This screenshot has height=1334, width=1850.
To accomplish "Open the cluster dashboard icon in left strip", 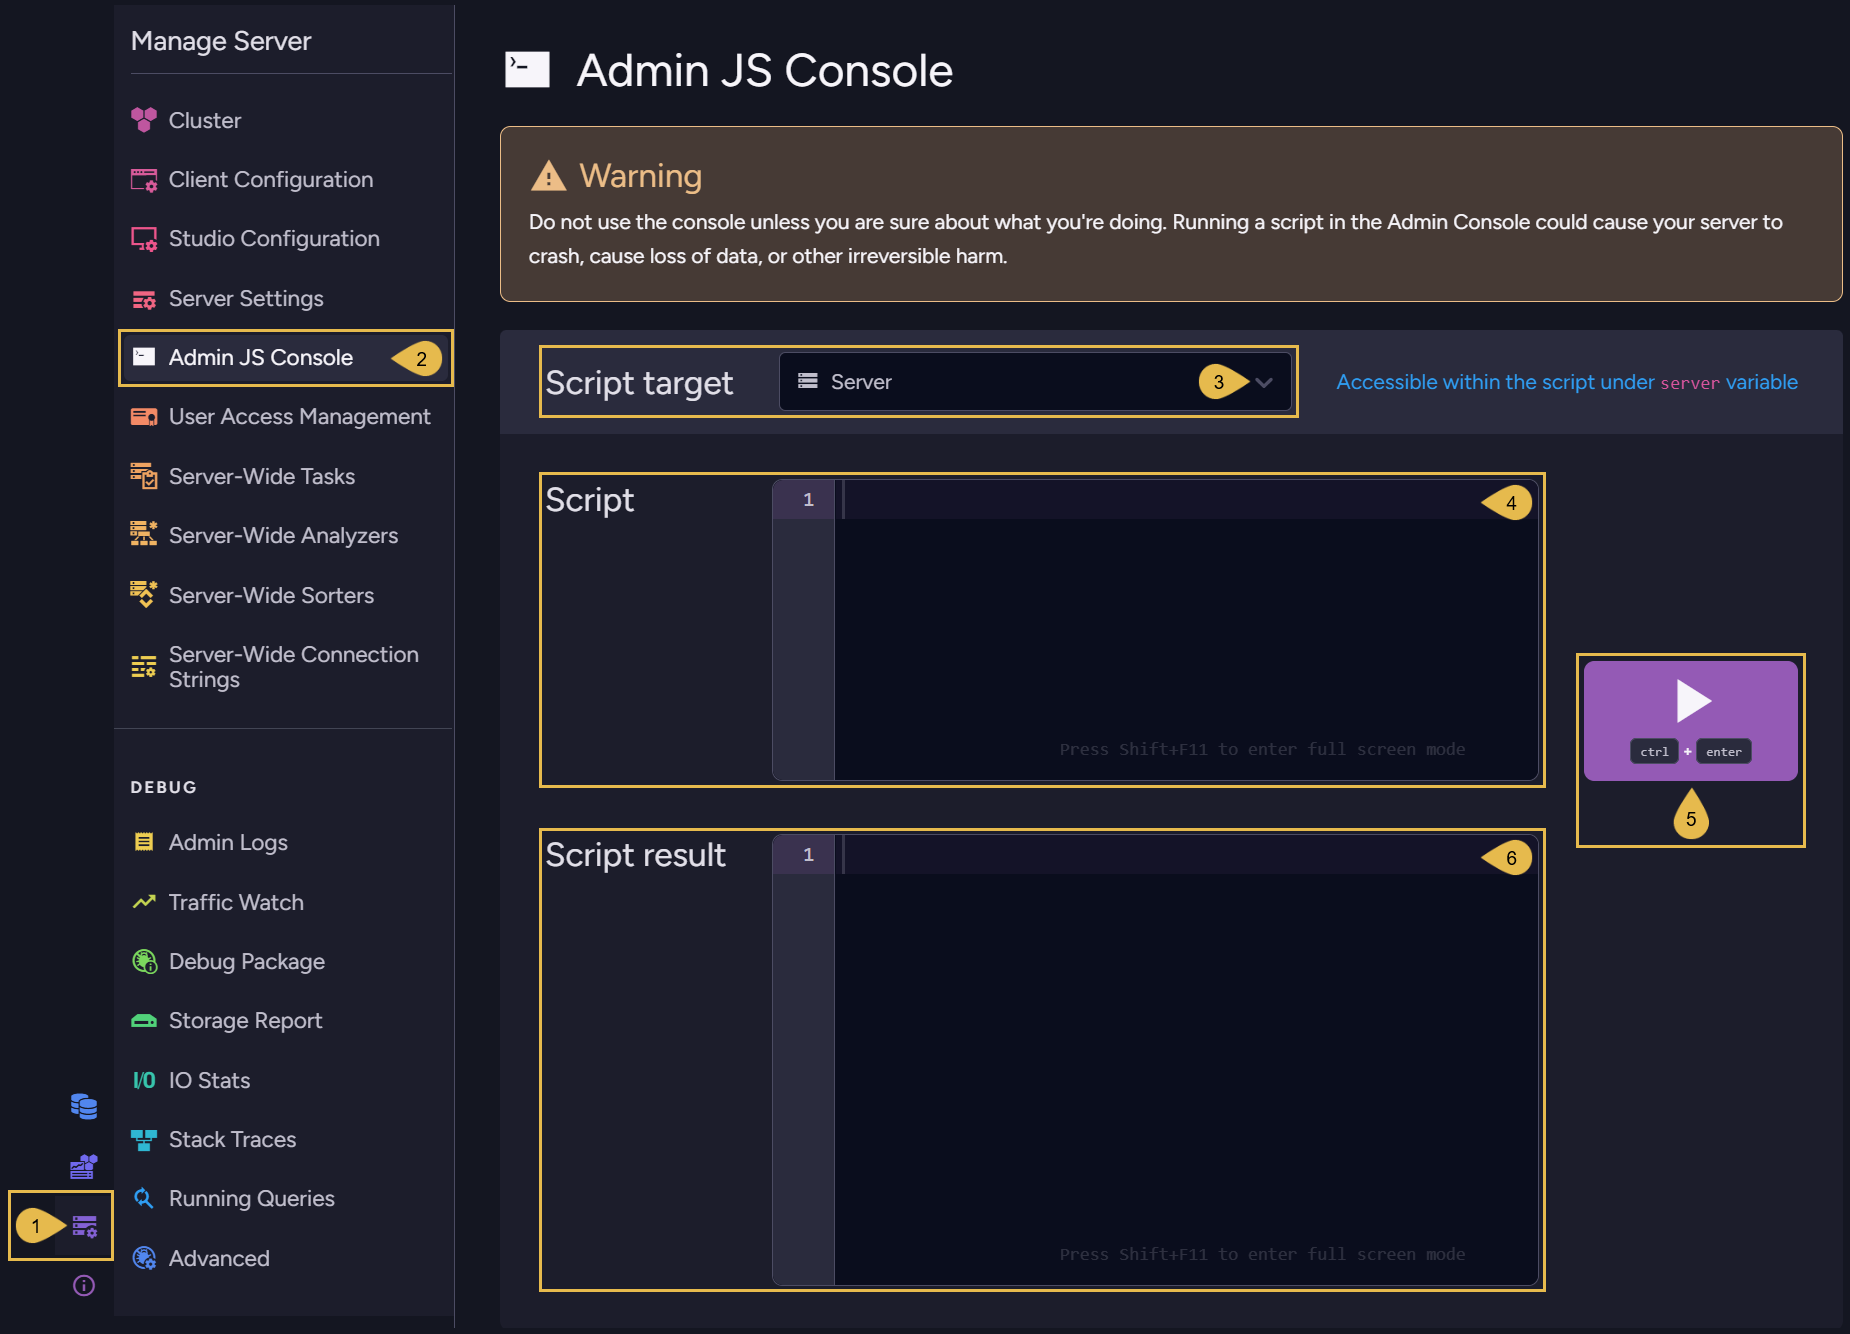I will point(84,1166).
